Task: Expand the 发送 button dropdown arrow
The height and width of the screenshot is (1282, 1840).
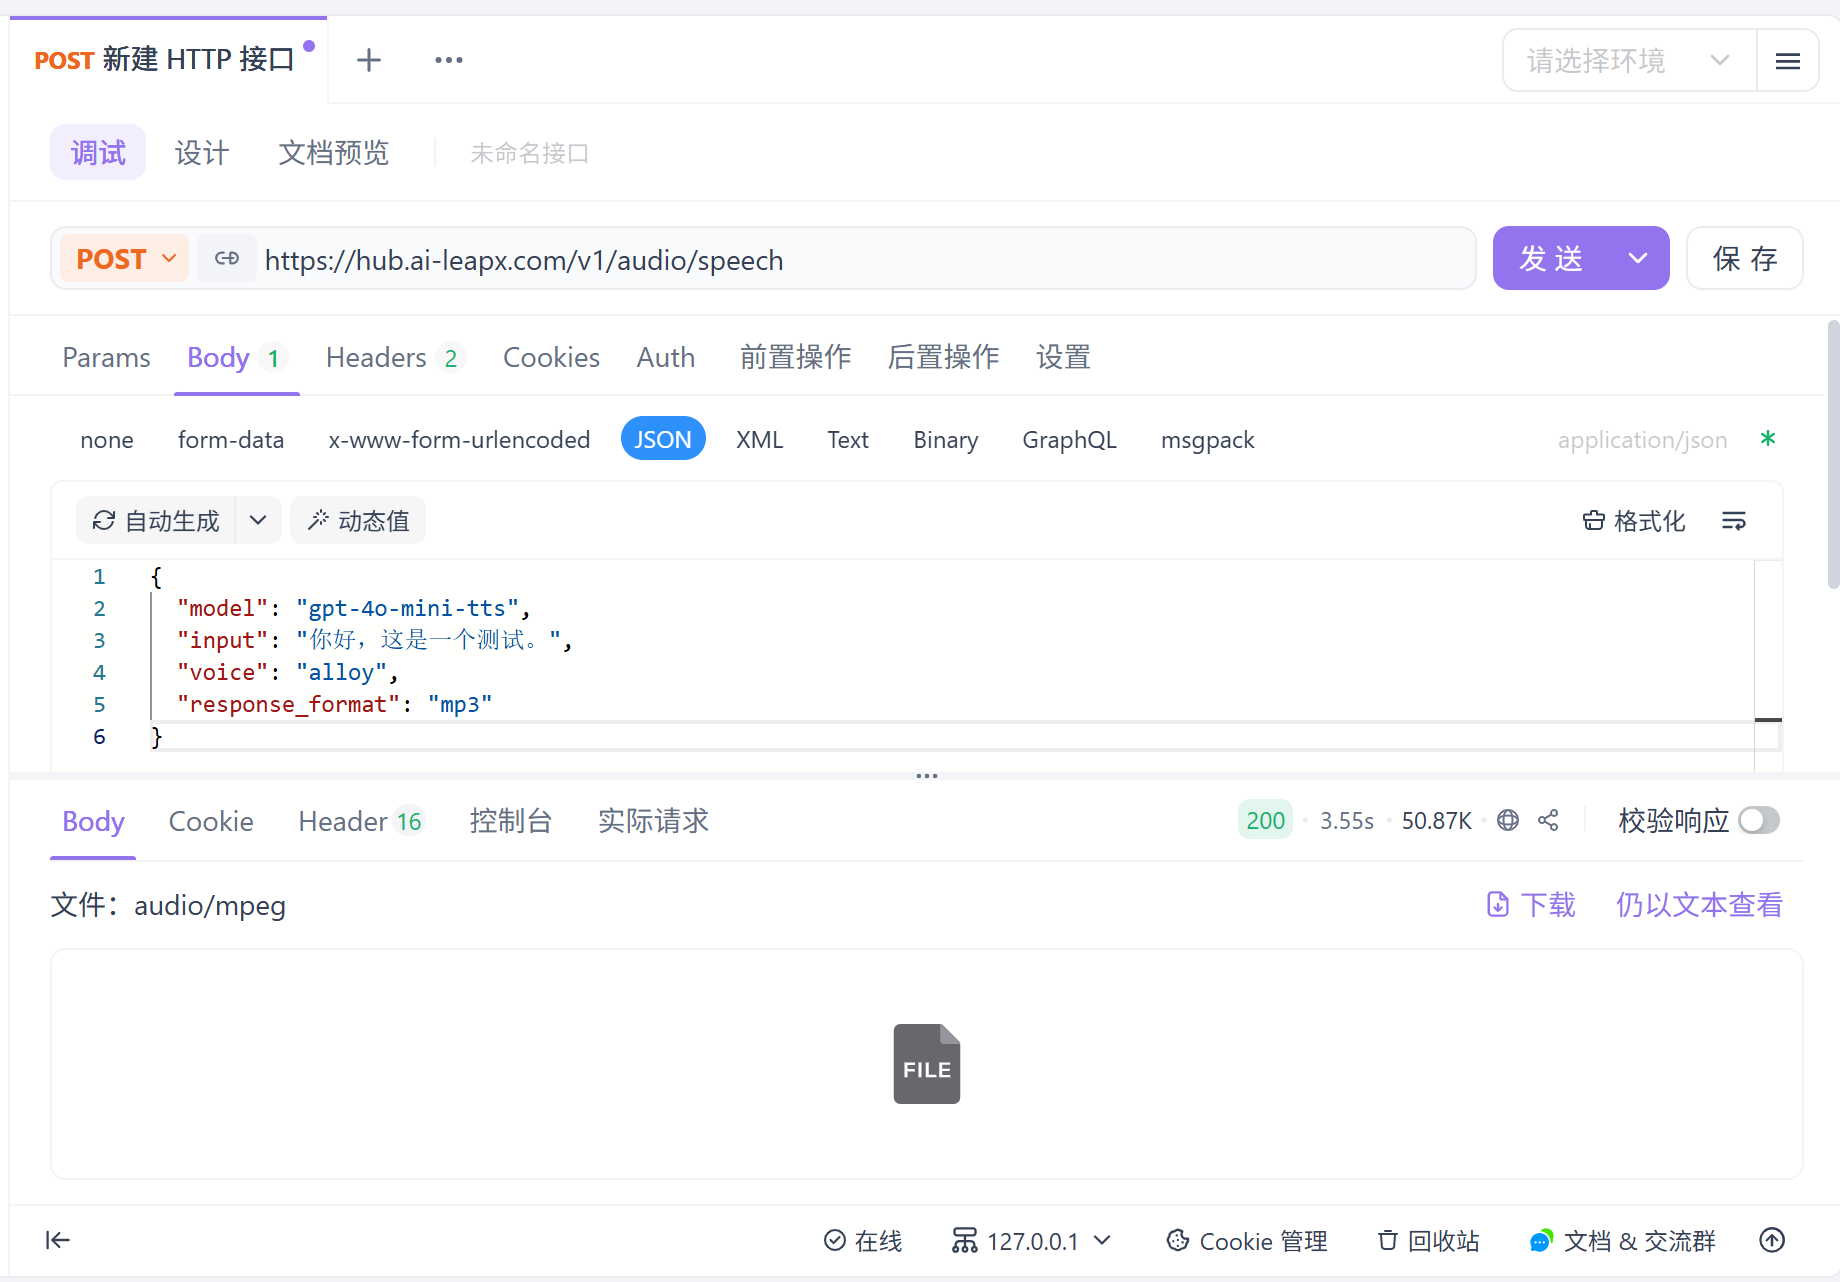Action: pos(1638,259)
